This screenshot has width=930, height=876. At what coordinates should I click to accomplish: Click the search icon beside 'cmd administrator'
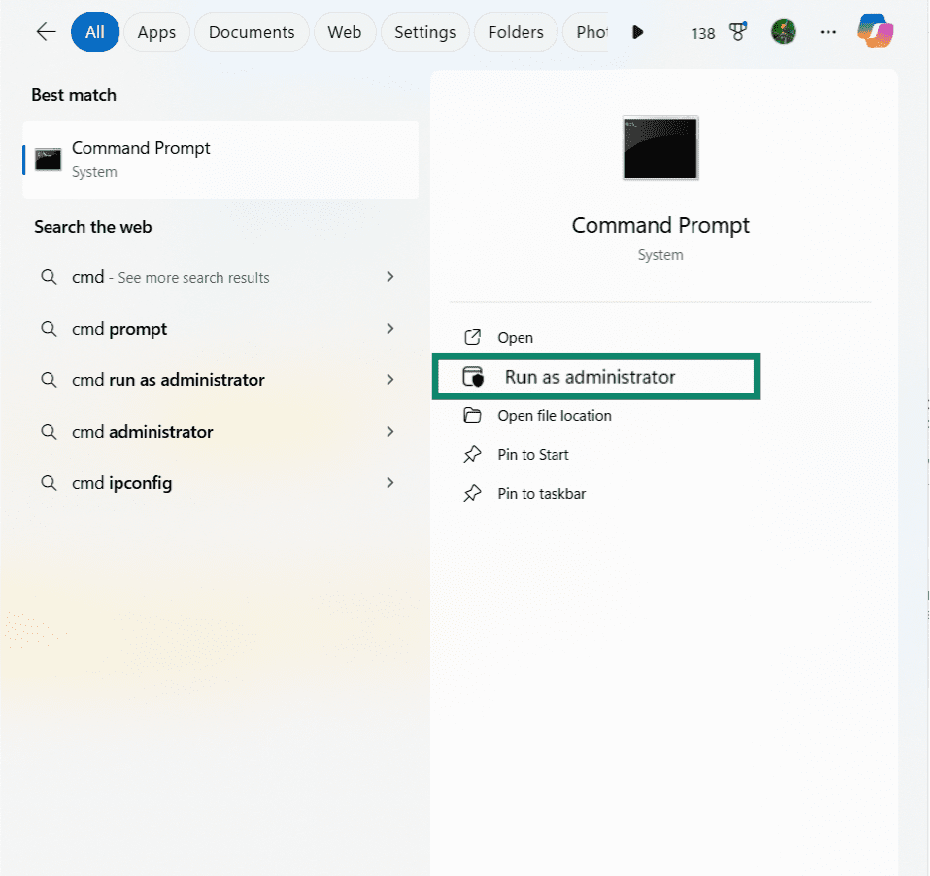[x=49, y=431]
